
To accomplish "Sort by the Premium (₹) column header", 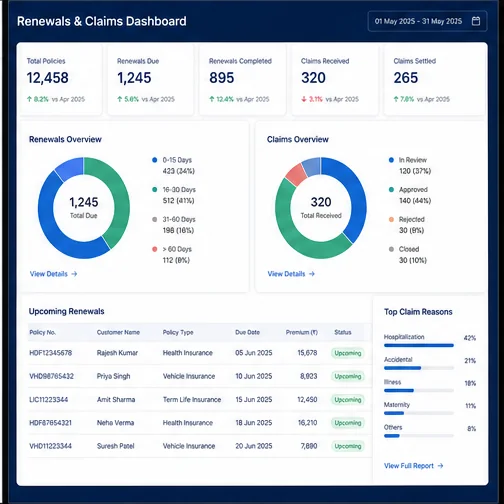I will coord(301,332).
